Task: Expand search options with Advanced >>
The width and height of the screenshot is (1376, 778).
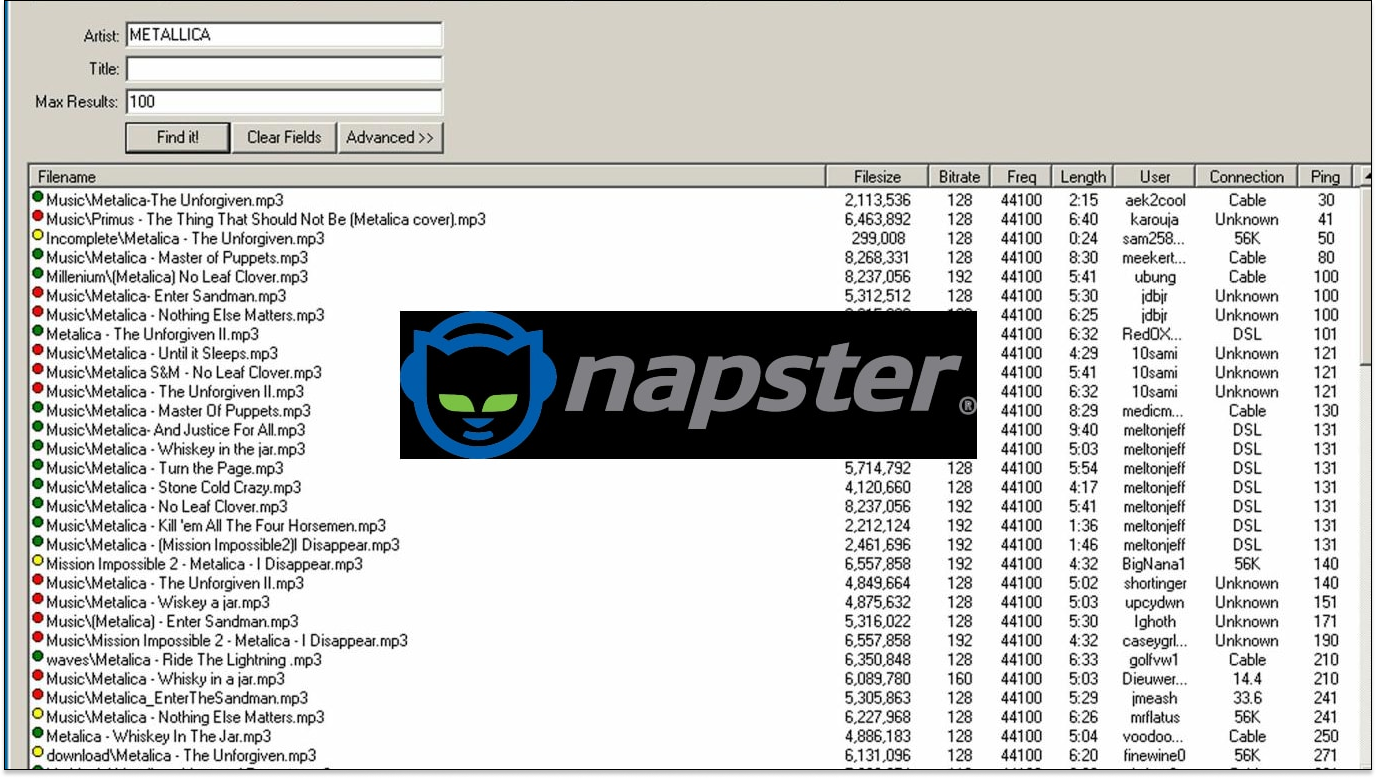Action: pyautogui.click(x=390, y=138)
